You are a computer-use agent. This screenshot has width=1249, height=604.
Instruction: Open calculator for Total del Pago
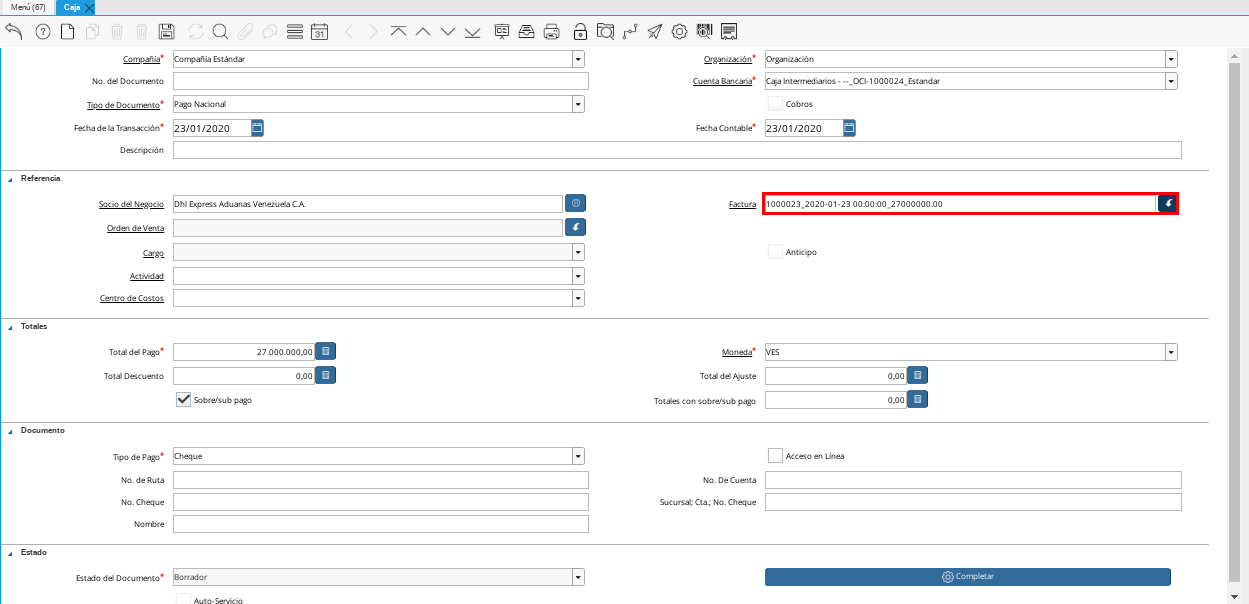pyautogui.click(x=326, y=351)
